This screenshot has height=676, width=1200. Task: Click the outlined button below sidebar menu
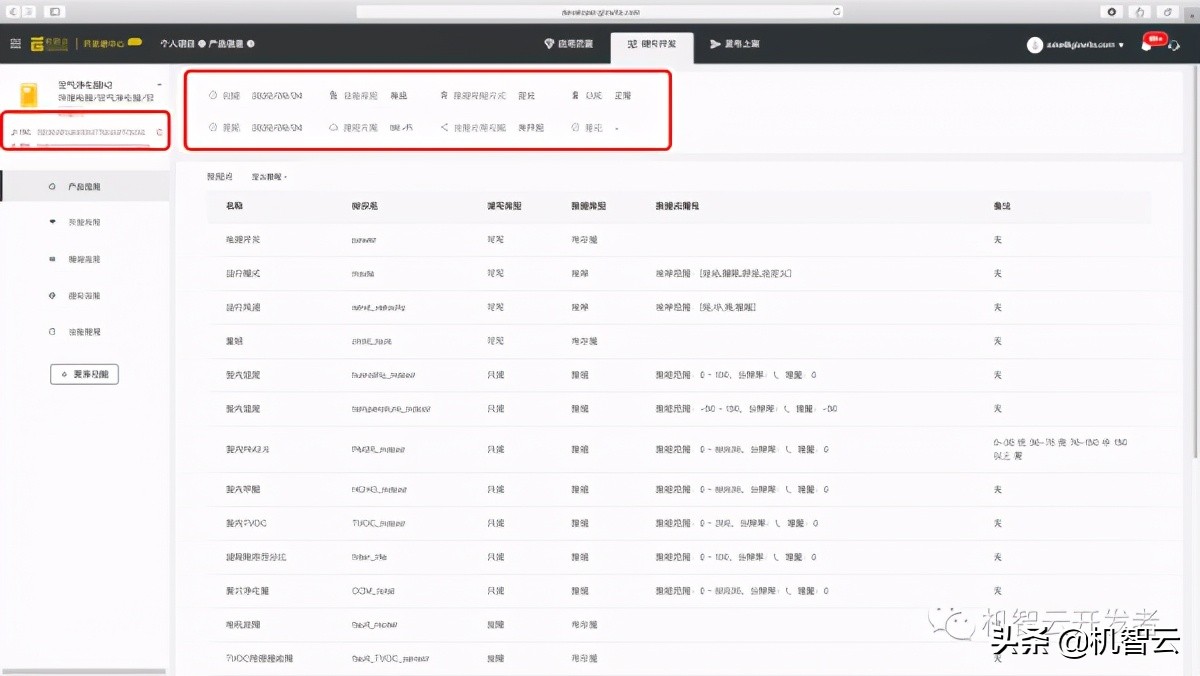tap(84, 375)
